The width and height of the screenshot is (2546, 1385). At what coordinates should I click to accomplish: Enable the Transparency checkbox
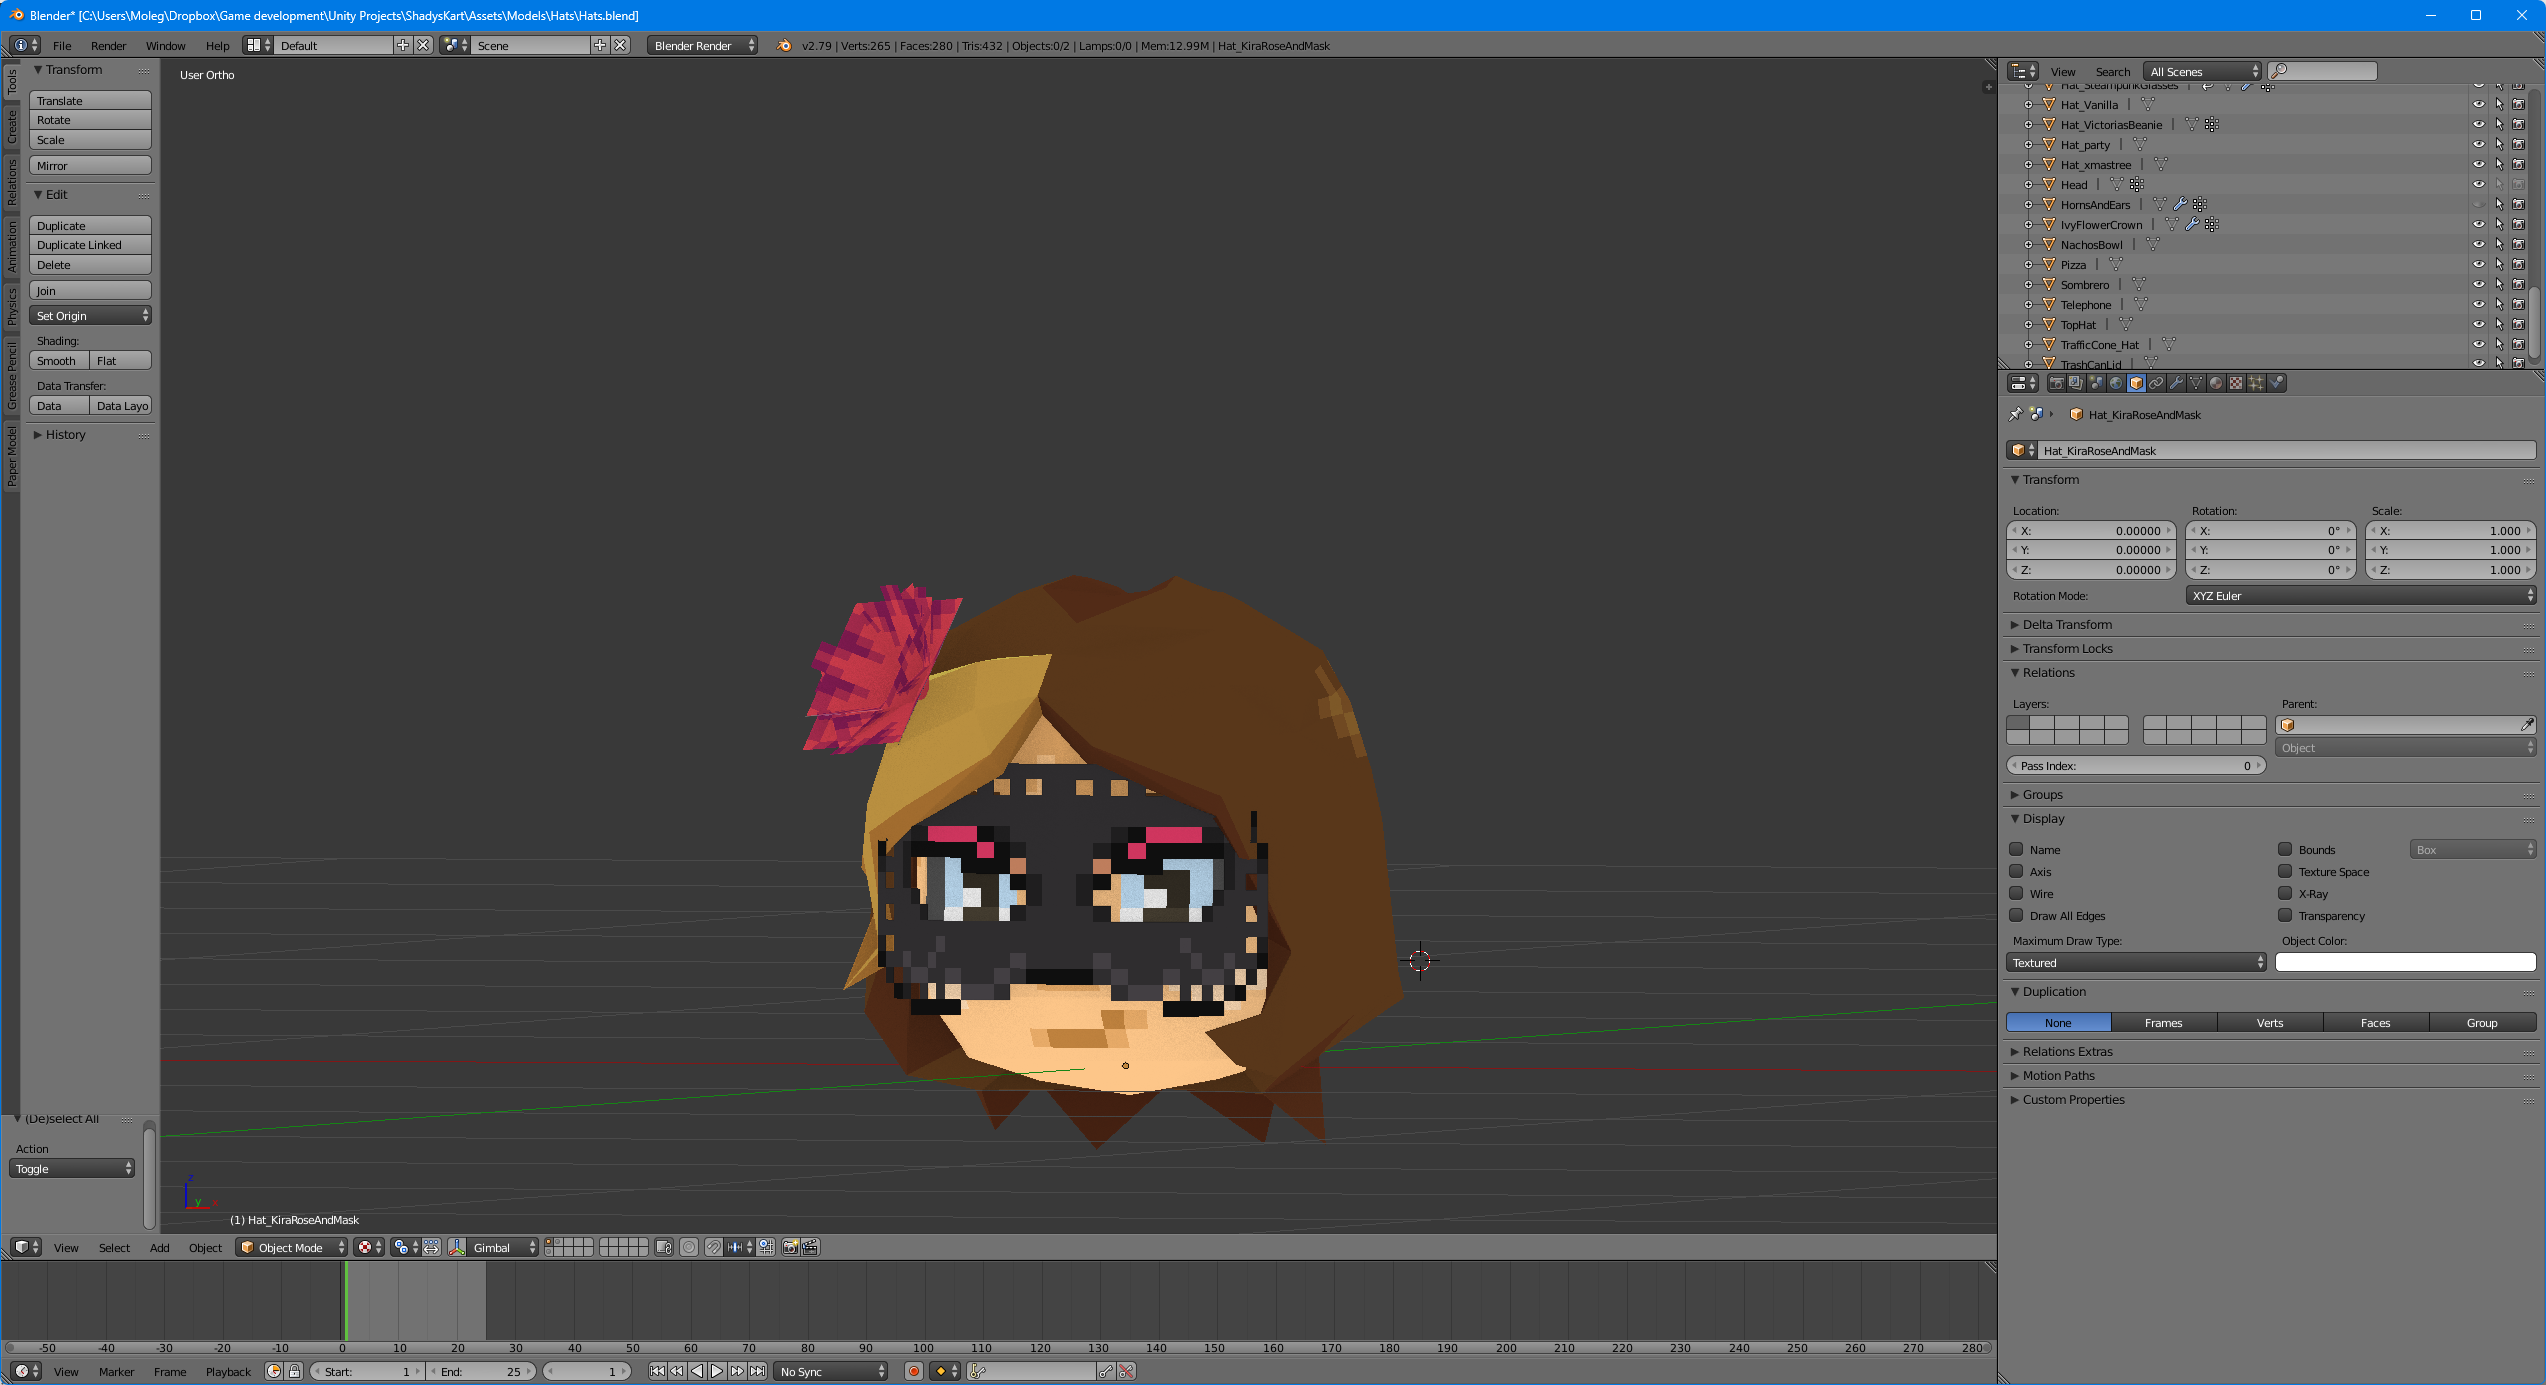pos(2285,915)
